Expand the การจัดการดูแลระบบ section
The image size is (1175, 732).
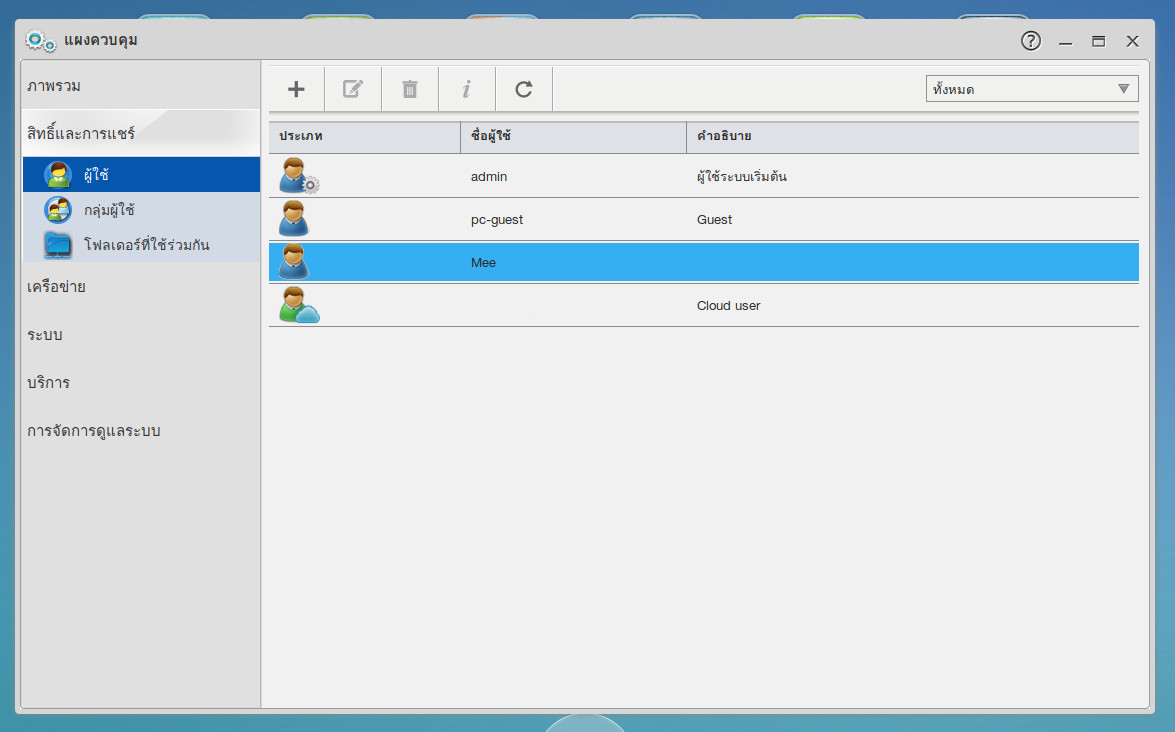[x=94, y=431]
